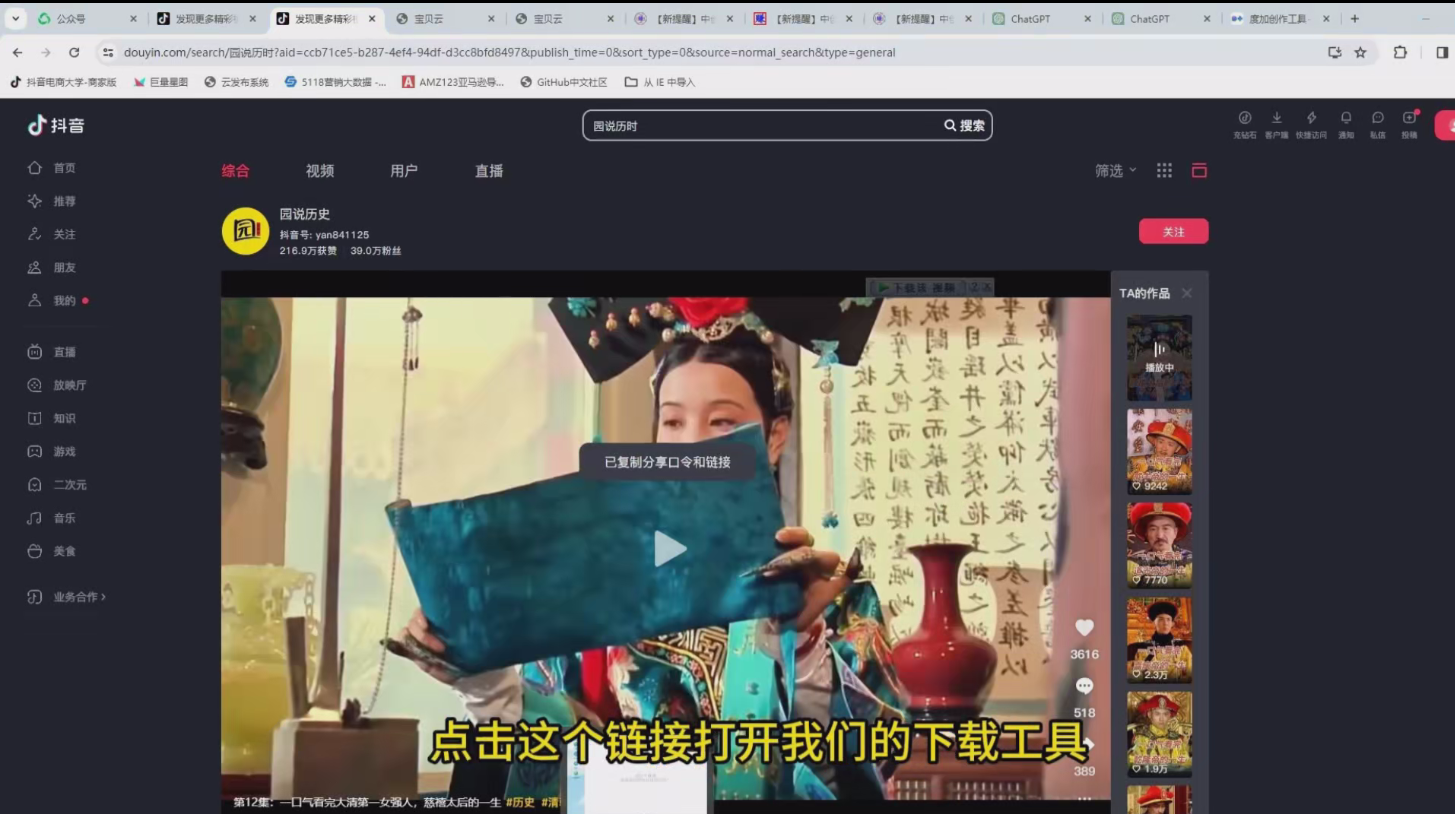Select the 用户 search results tab
This screenshot has height=814, width=1455.
(x=404, y=171)
